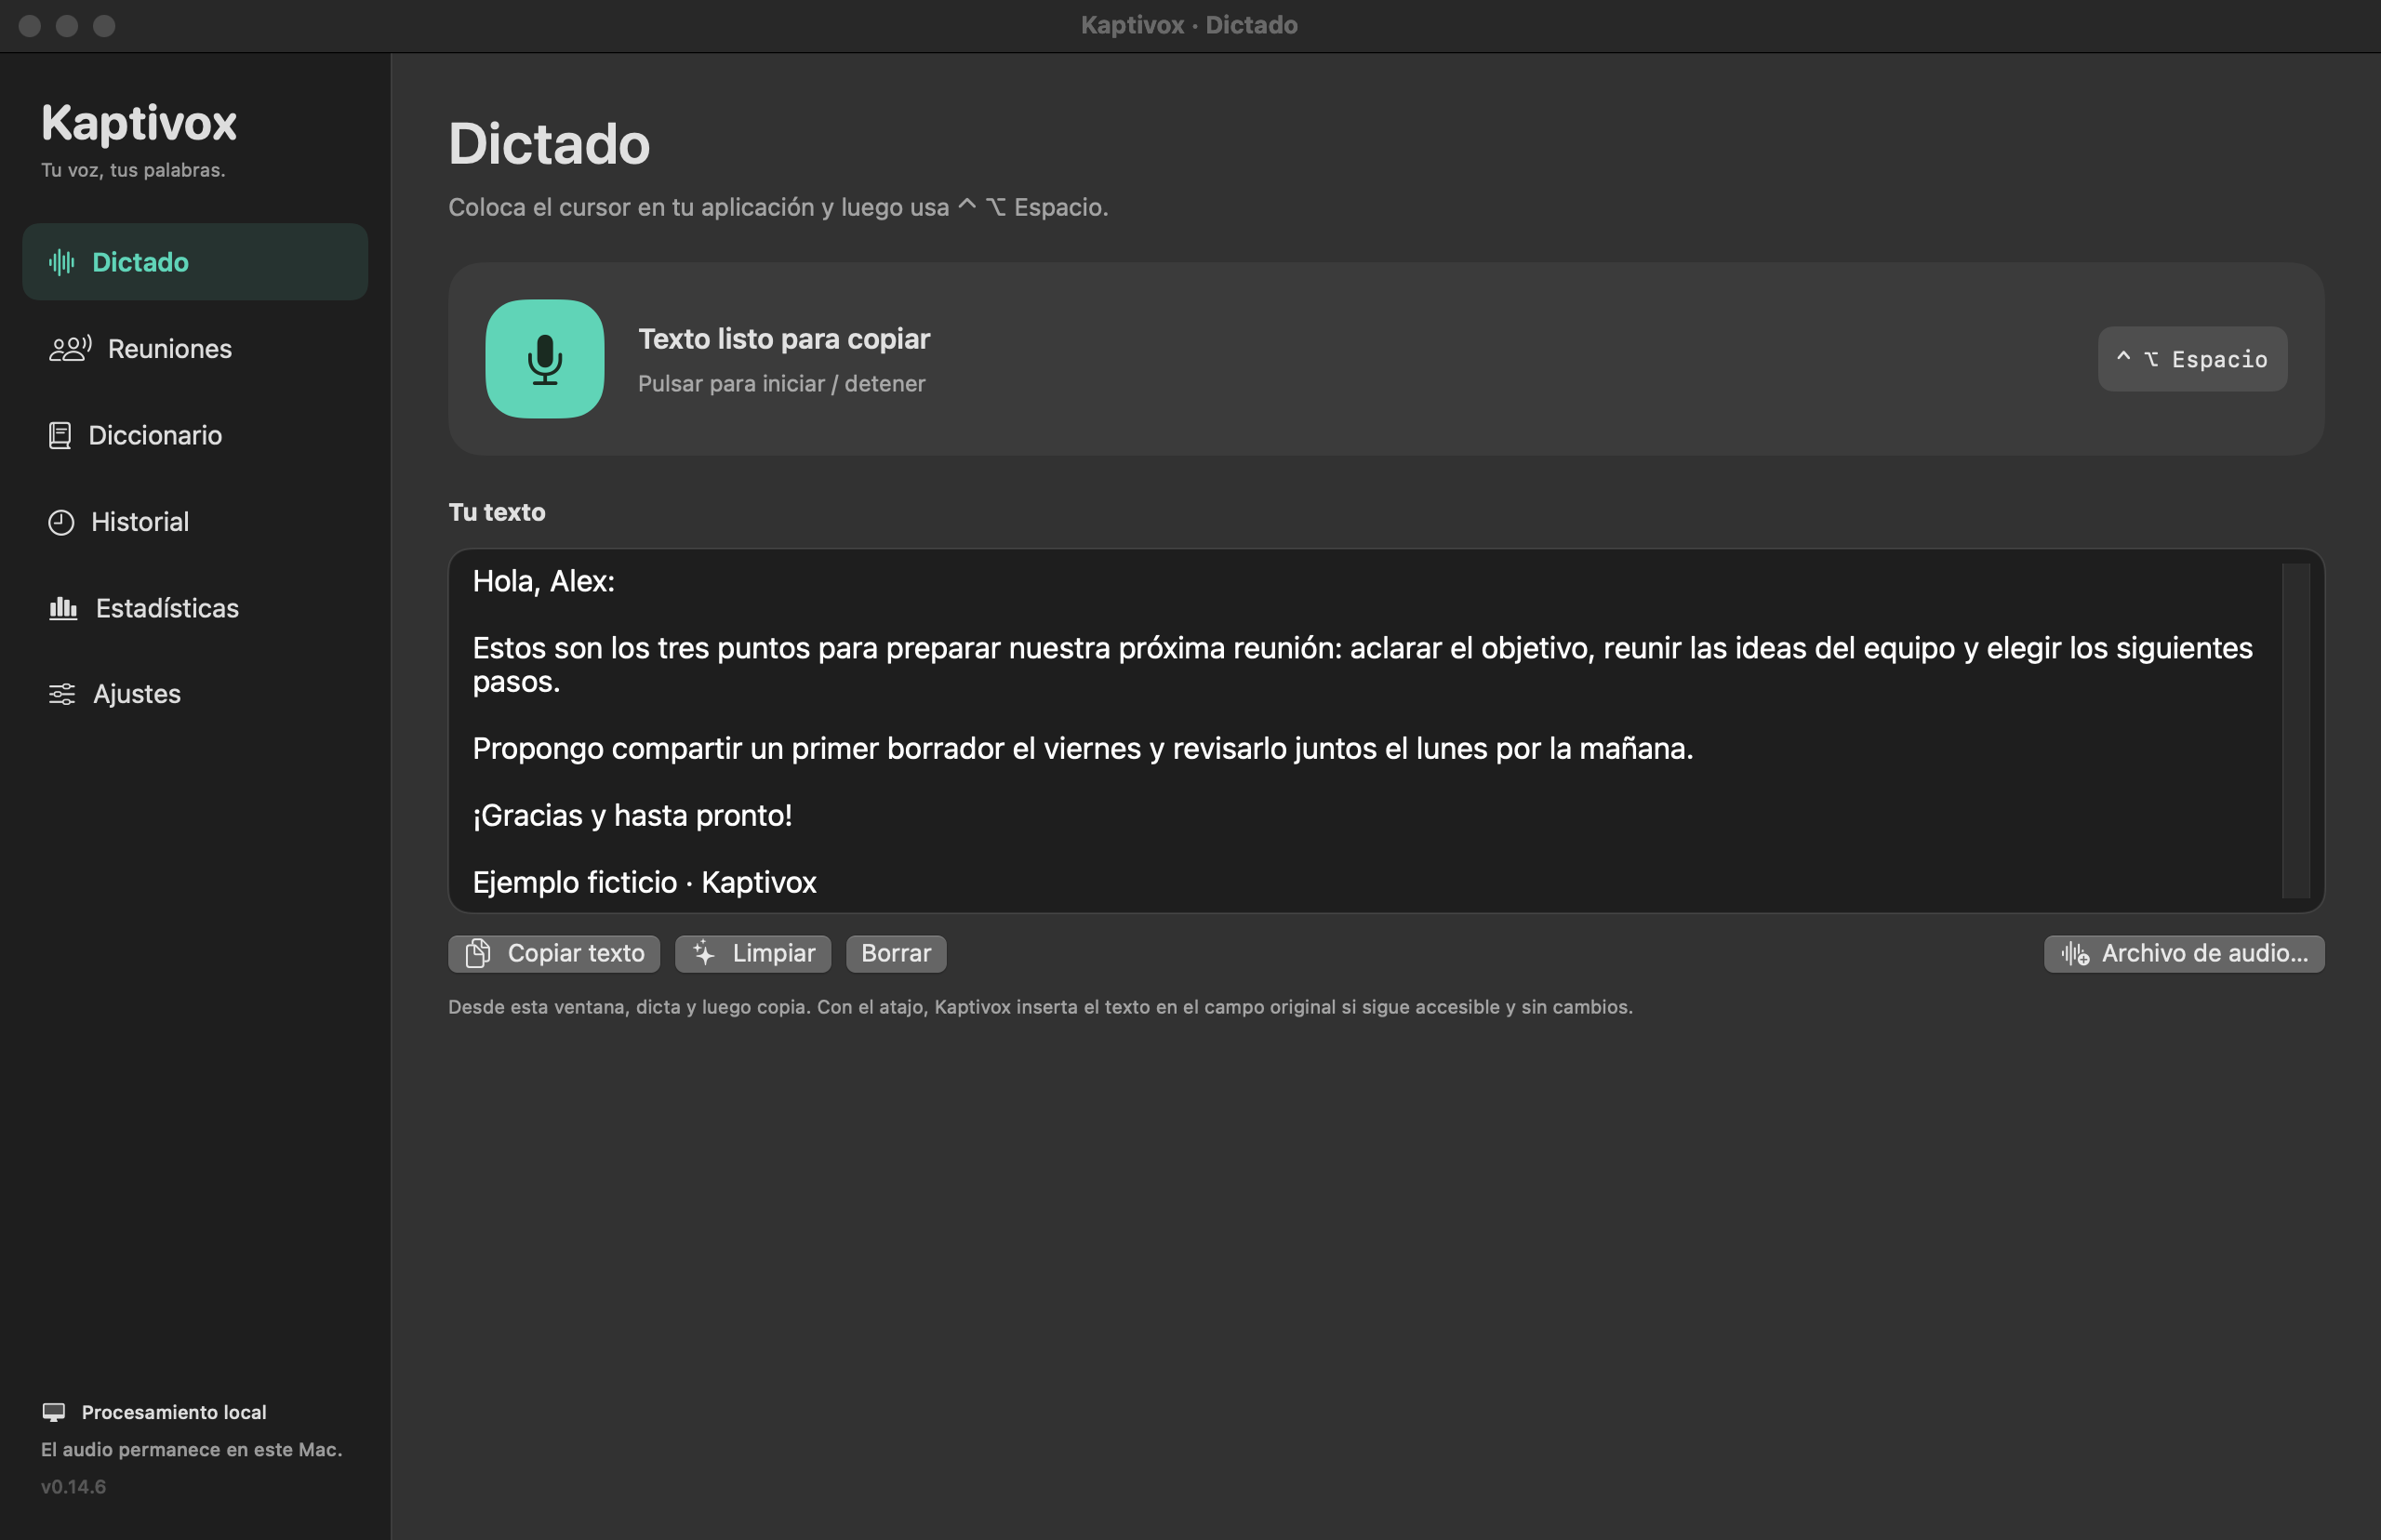2381x1540 pixels.
Task: Open the Ajustes sliders icon
Action: point(62,694)
